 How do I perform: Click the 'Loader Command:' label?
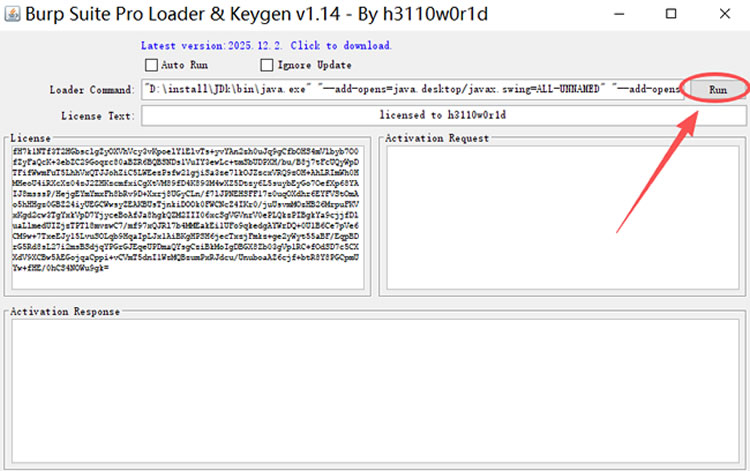point(91,90)
